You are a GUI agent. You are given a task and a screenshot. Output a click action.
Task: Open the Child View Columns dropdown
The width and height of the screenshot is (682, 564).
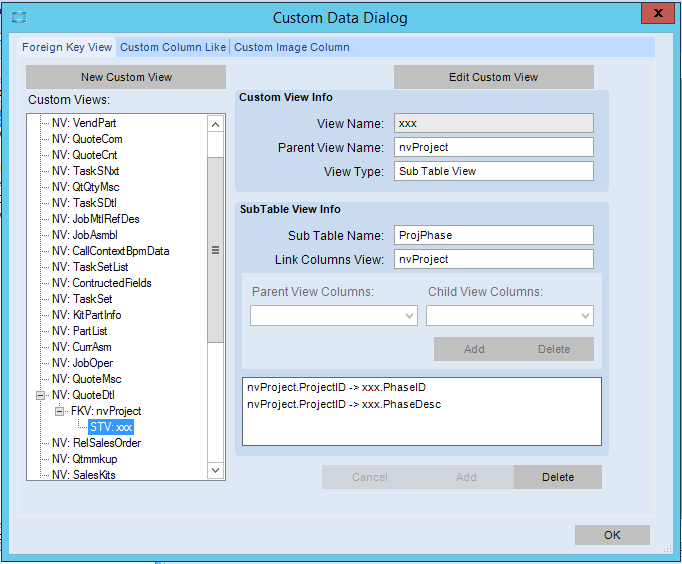pos(509,316)
